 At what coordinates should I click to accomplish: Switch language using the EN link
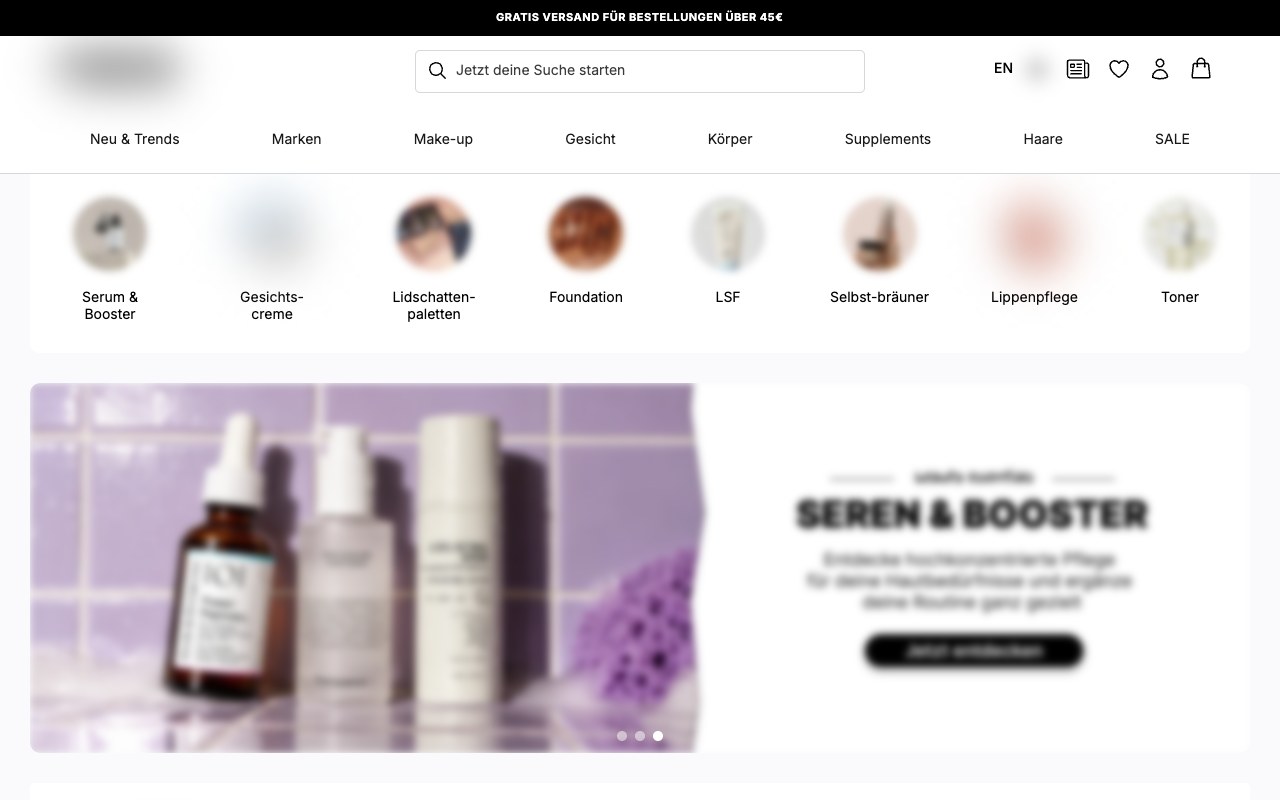point(1003,68)
